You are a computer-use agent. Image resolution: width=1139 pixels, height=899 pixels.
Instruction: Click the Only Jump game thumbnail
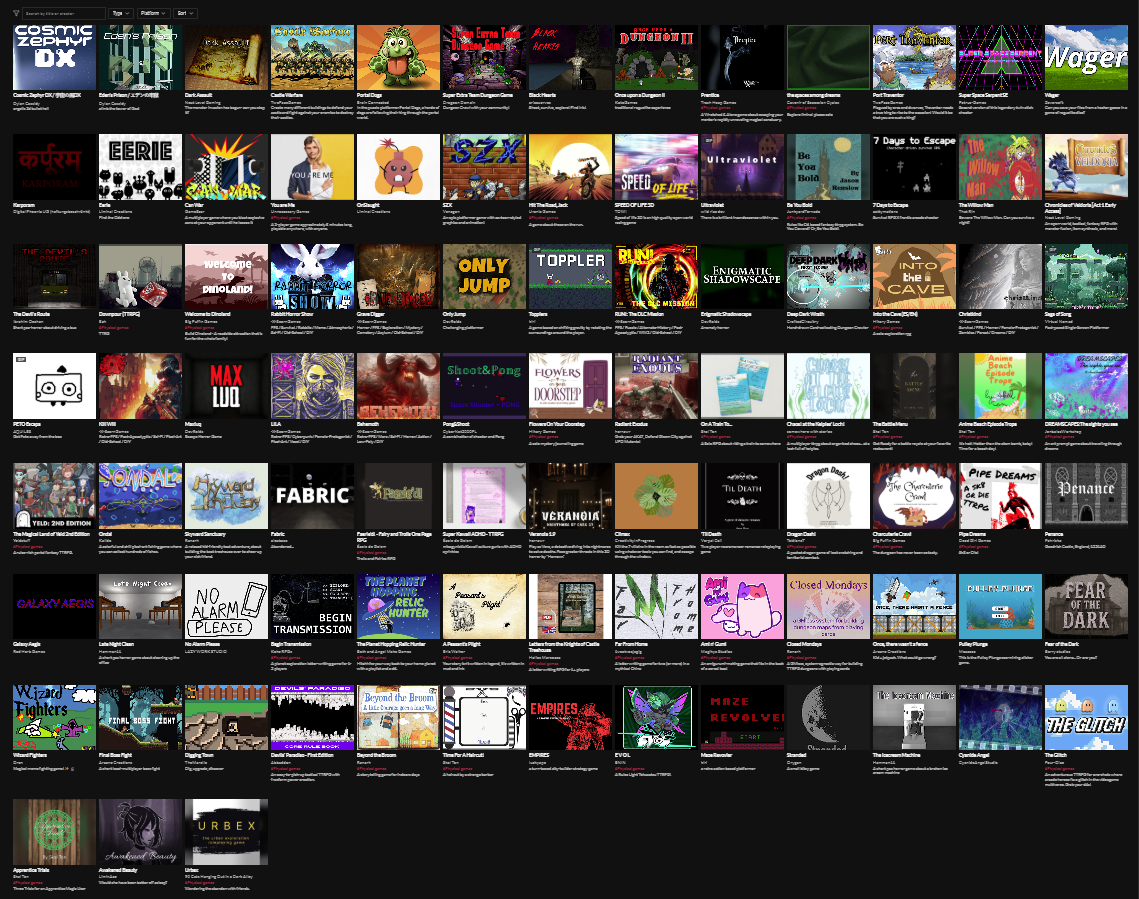(485, 277)
